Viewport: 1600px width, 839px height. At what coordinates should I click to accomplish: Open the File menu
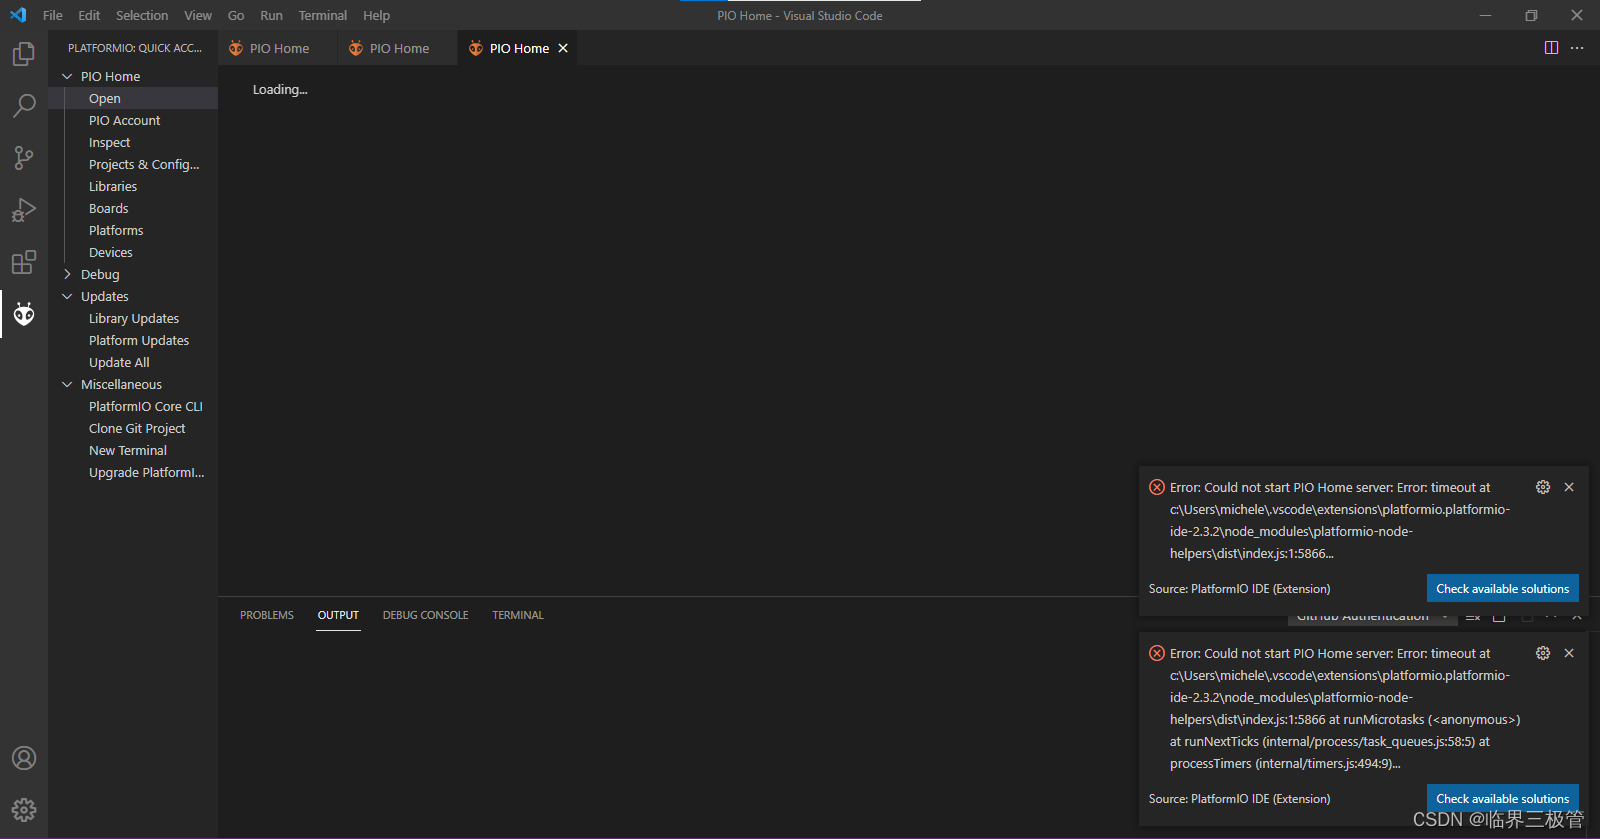point(53,15)
